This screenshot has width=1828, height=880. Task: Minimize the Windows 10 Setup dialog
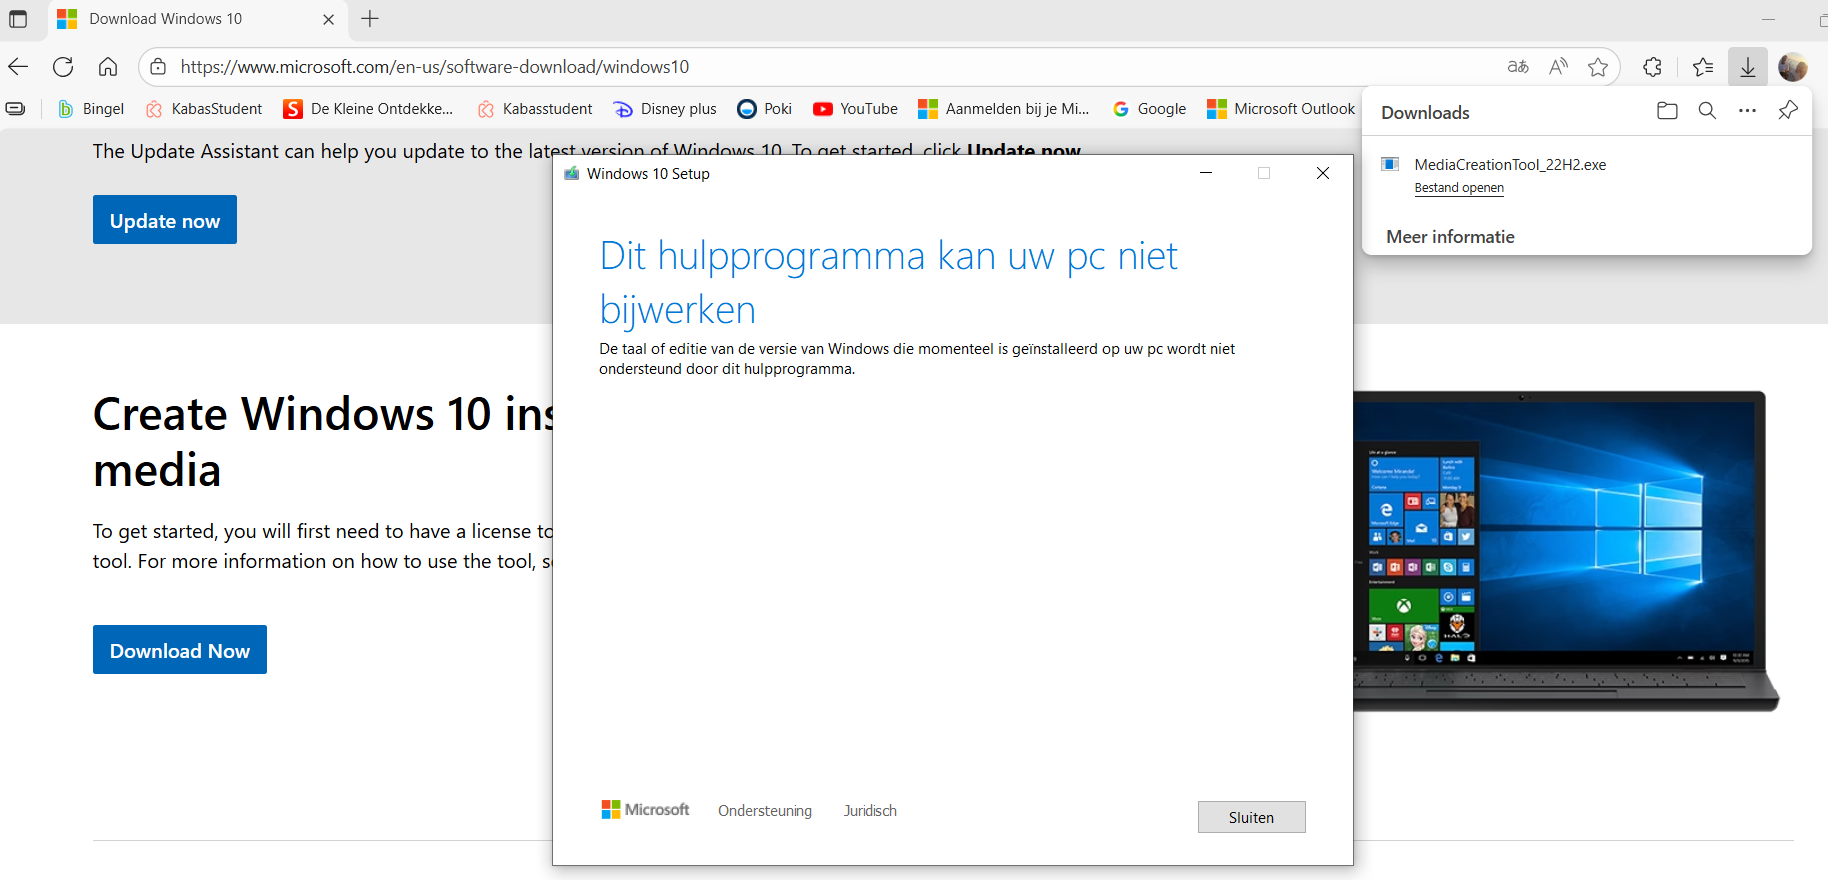[1206, 173]
